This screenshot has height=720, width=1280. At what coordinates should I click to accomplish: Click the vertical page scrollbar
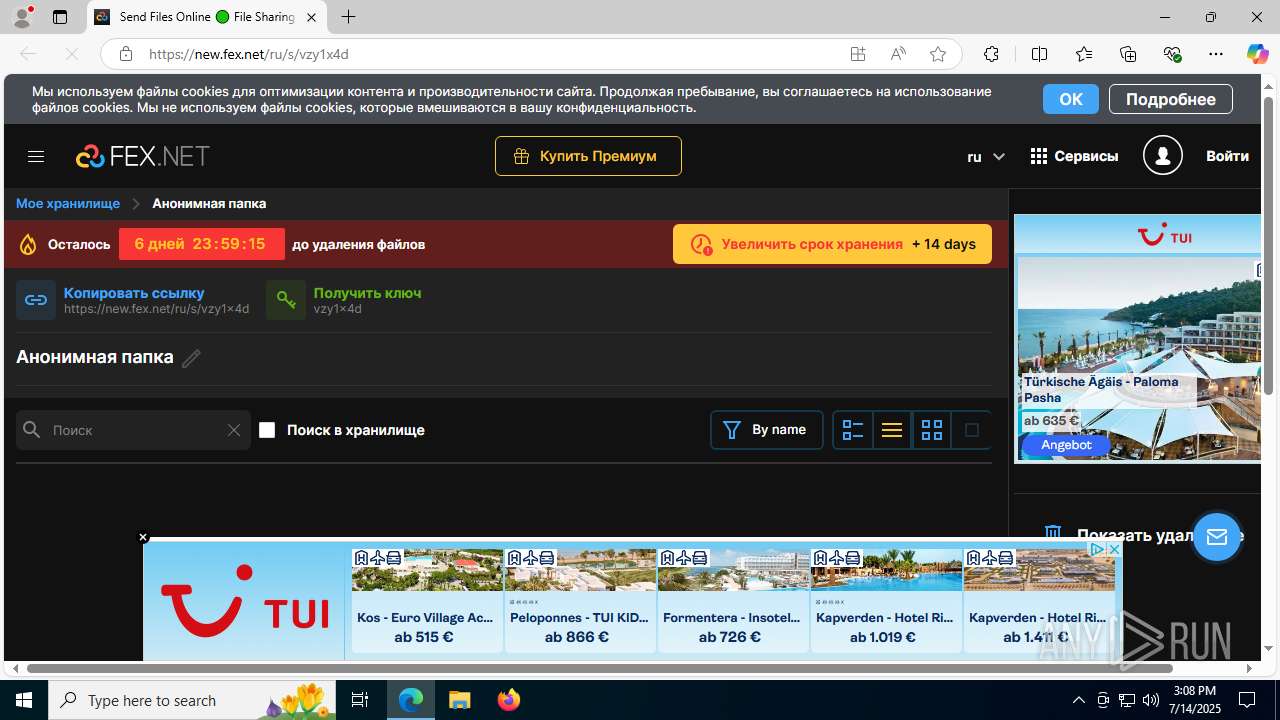[x=1269, y=245]
